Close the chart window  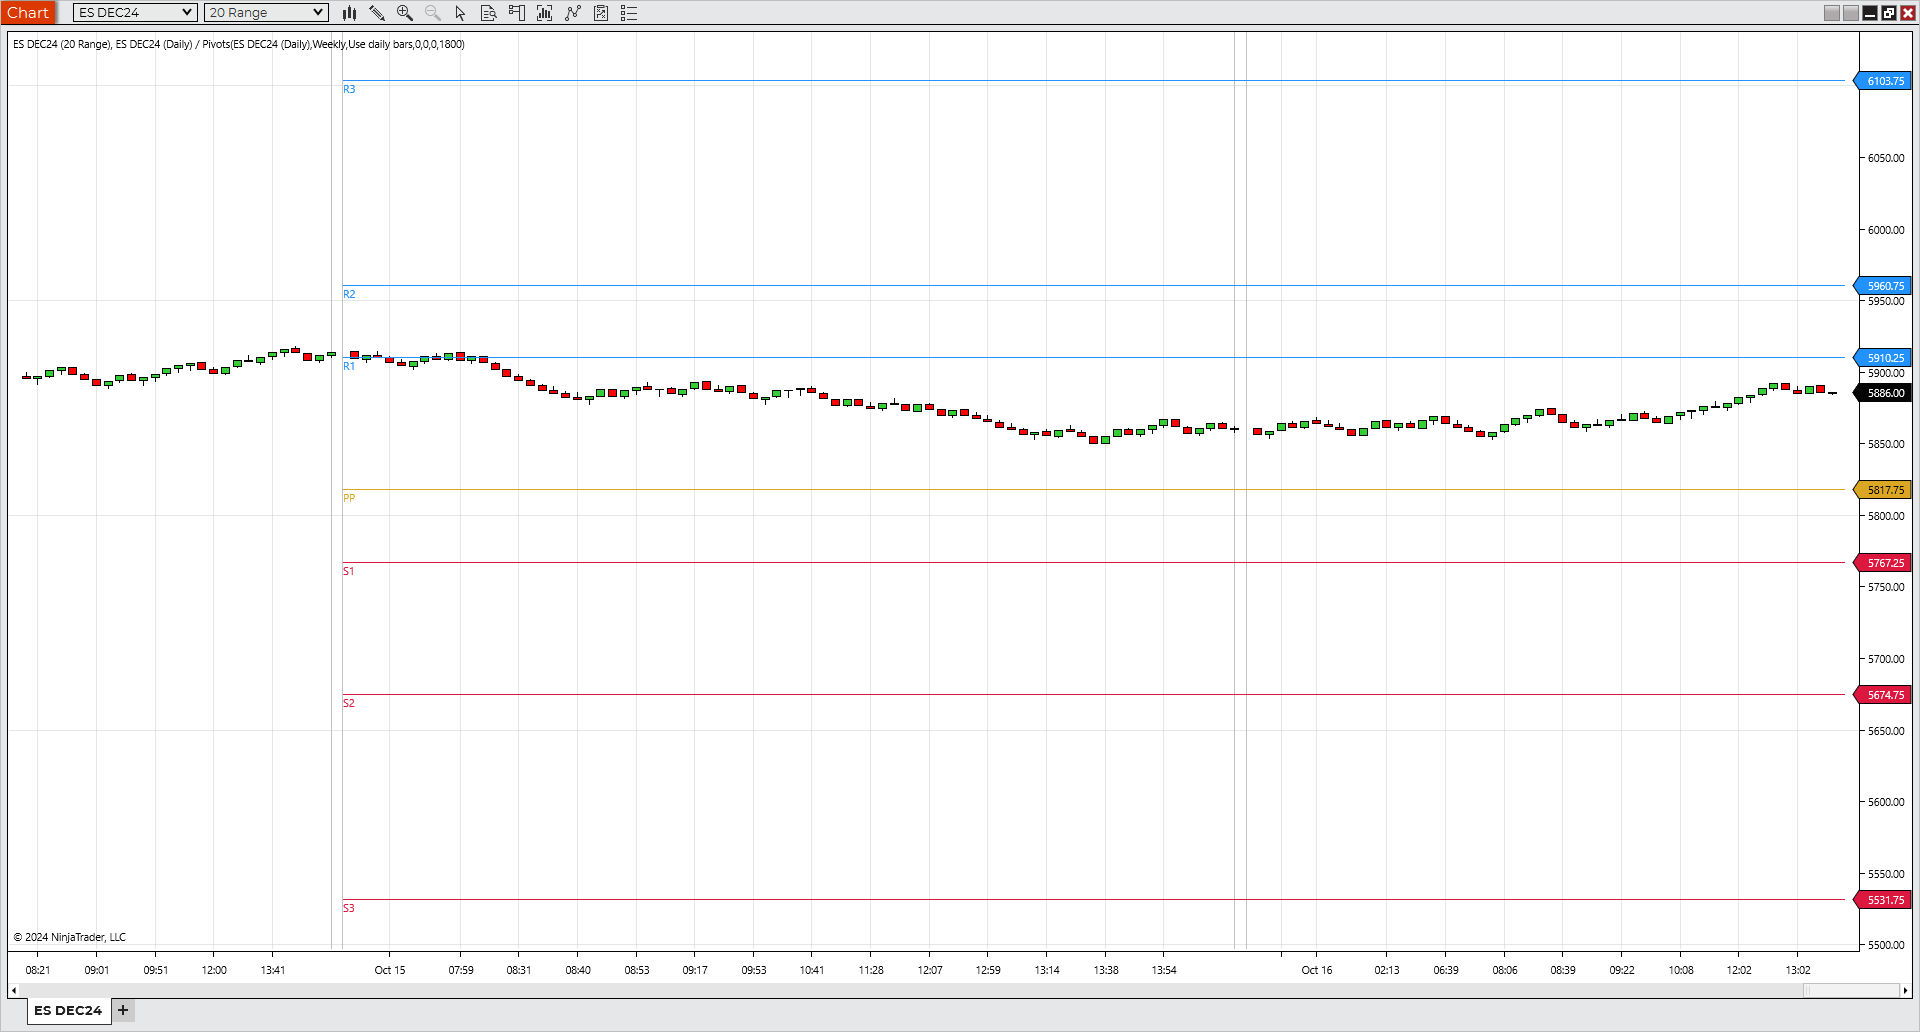[1908, 13]
